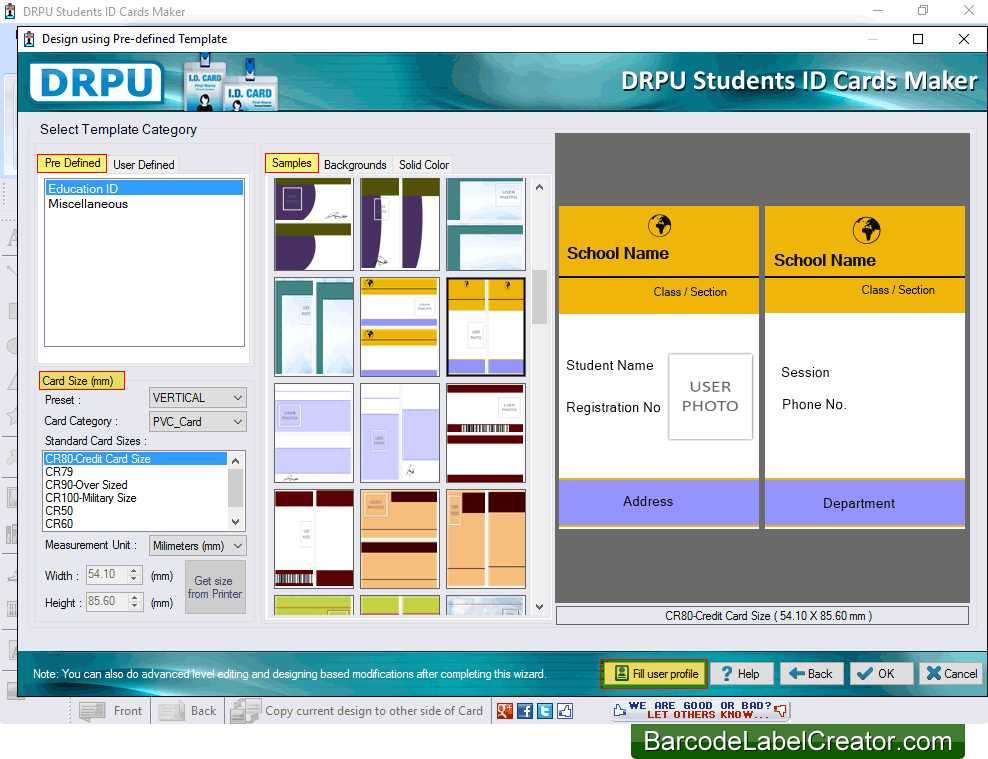The image size is (988, 759).
Task: Click the Google+ share icon
Action: pyautogui.click(x=505, y=710)
